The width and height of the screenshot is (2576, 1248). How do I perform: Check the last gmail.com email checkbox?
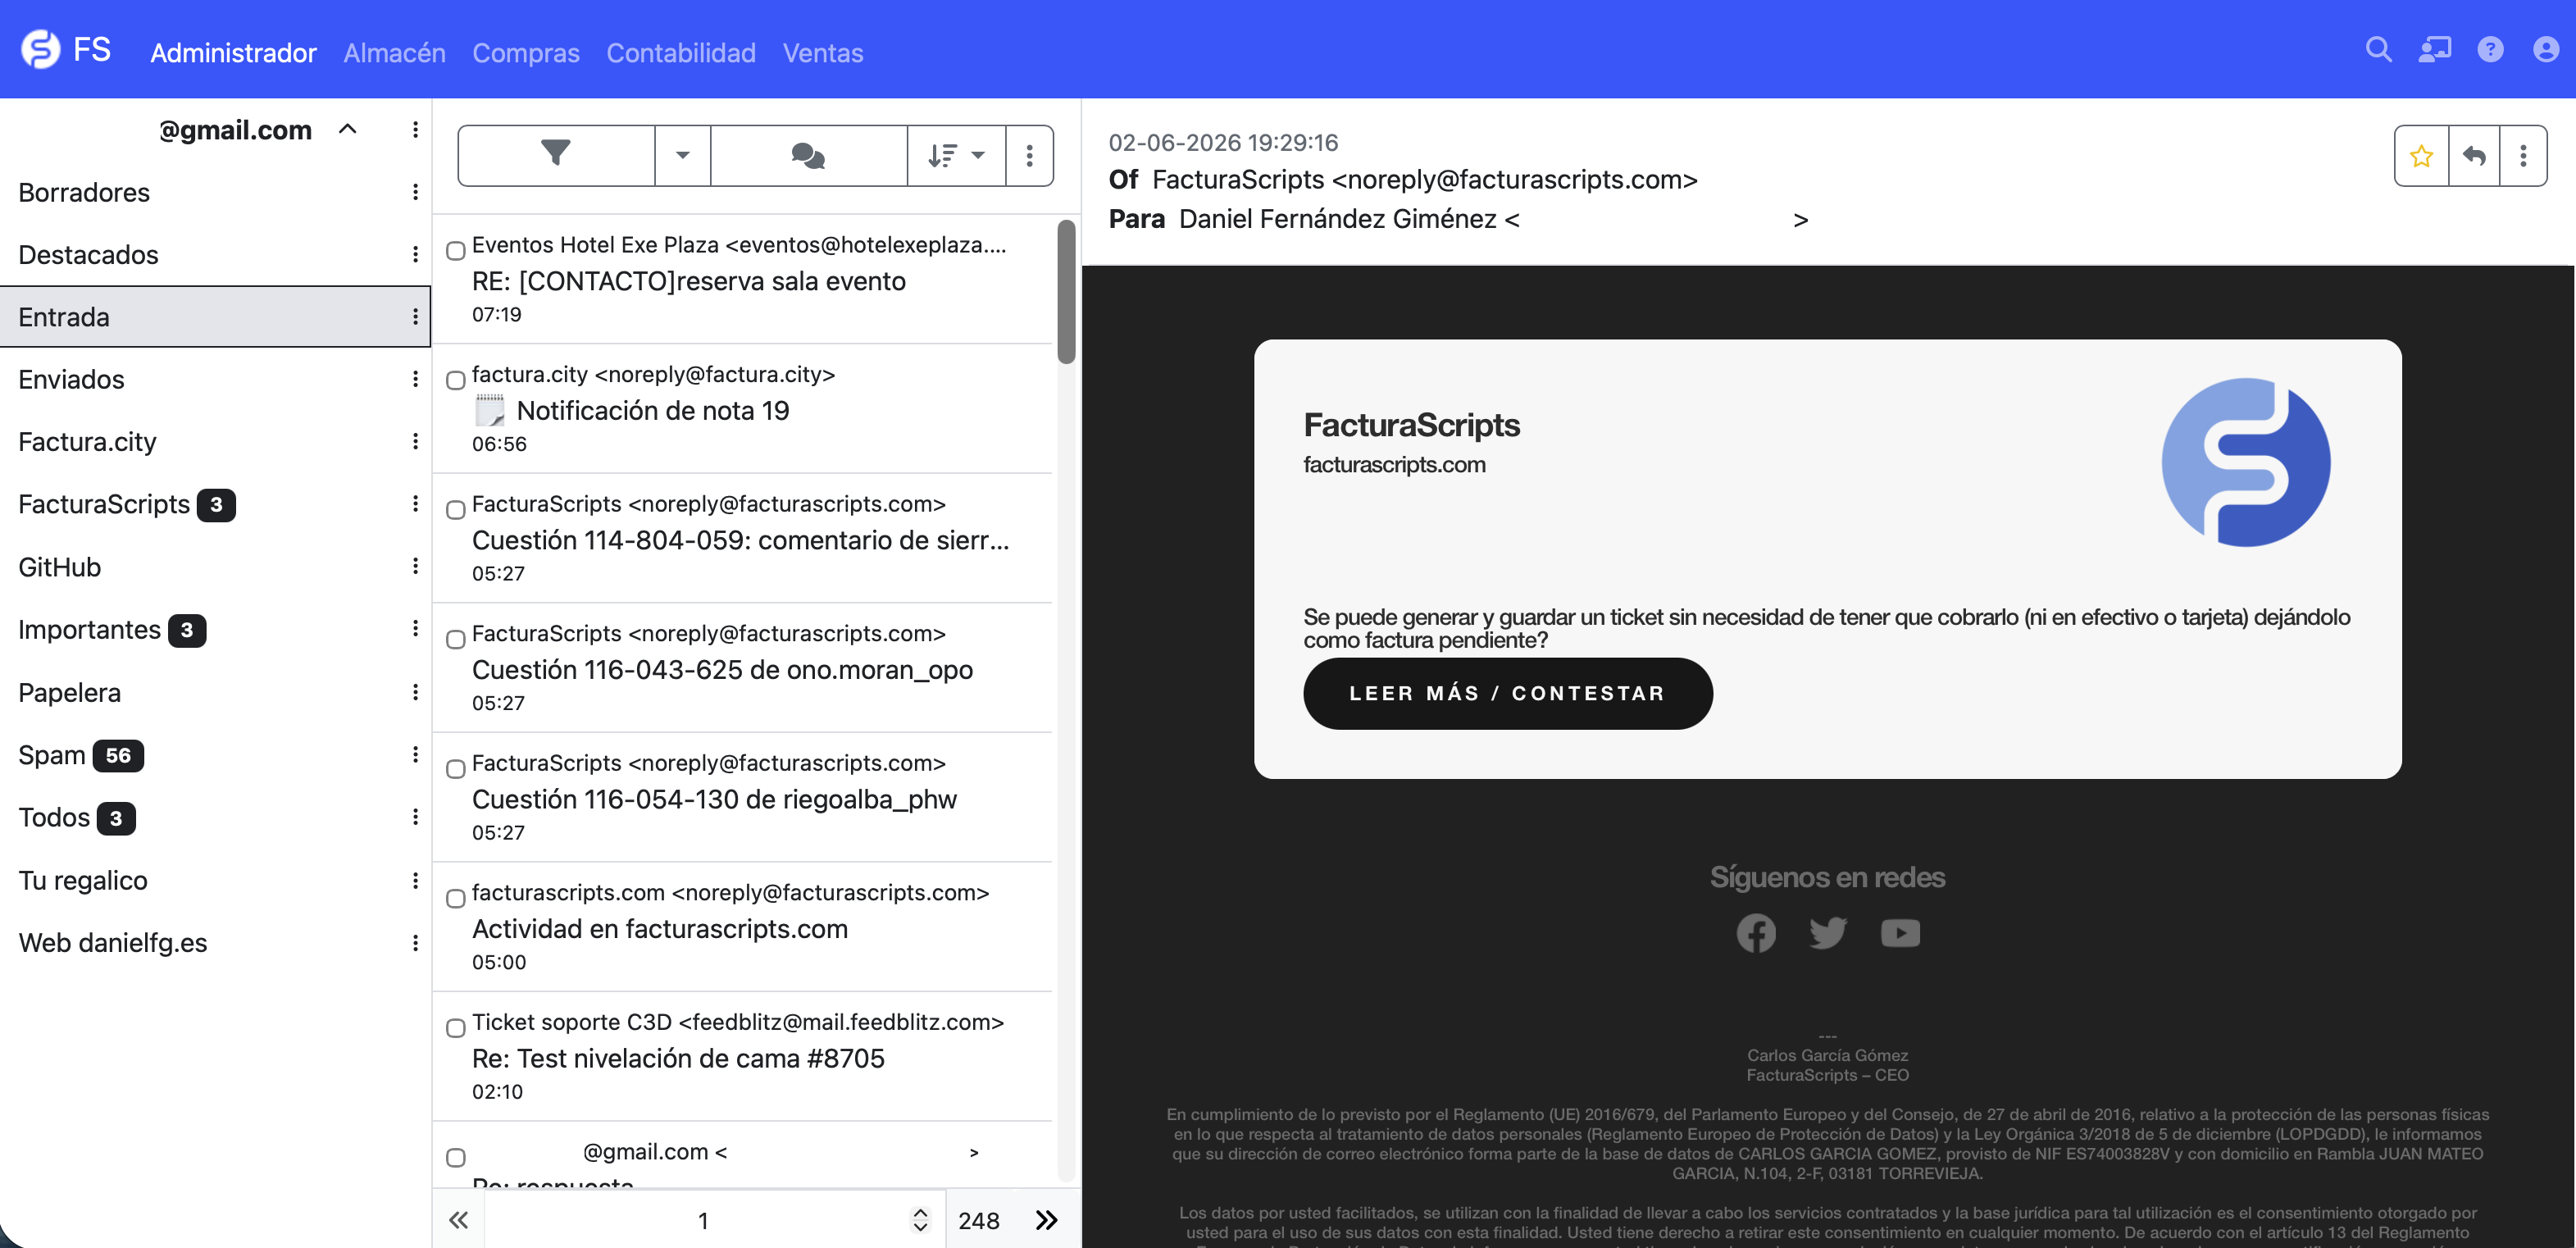point(455,1158)
